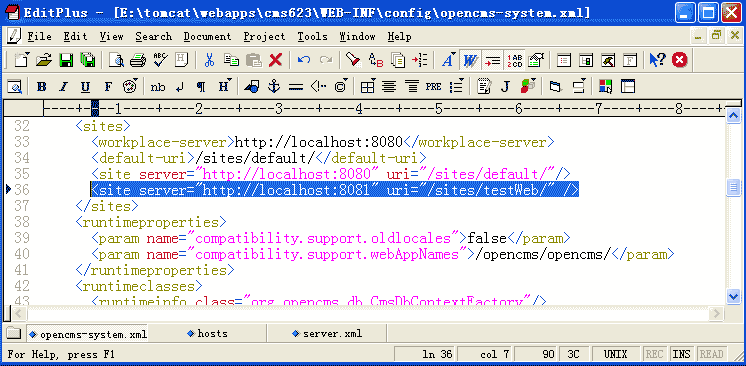This screenshot has height=366, width=746.
Task: Open the List tag dropdown
Action: pyautogui.click(x=457, y=86)
